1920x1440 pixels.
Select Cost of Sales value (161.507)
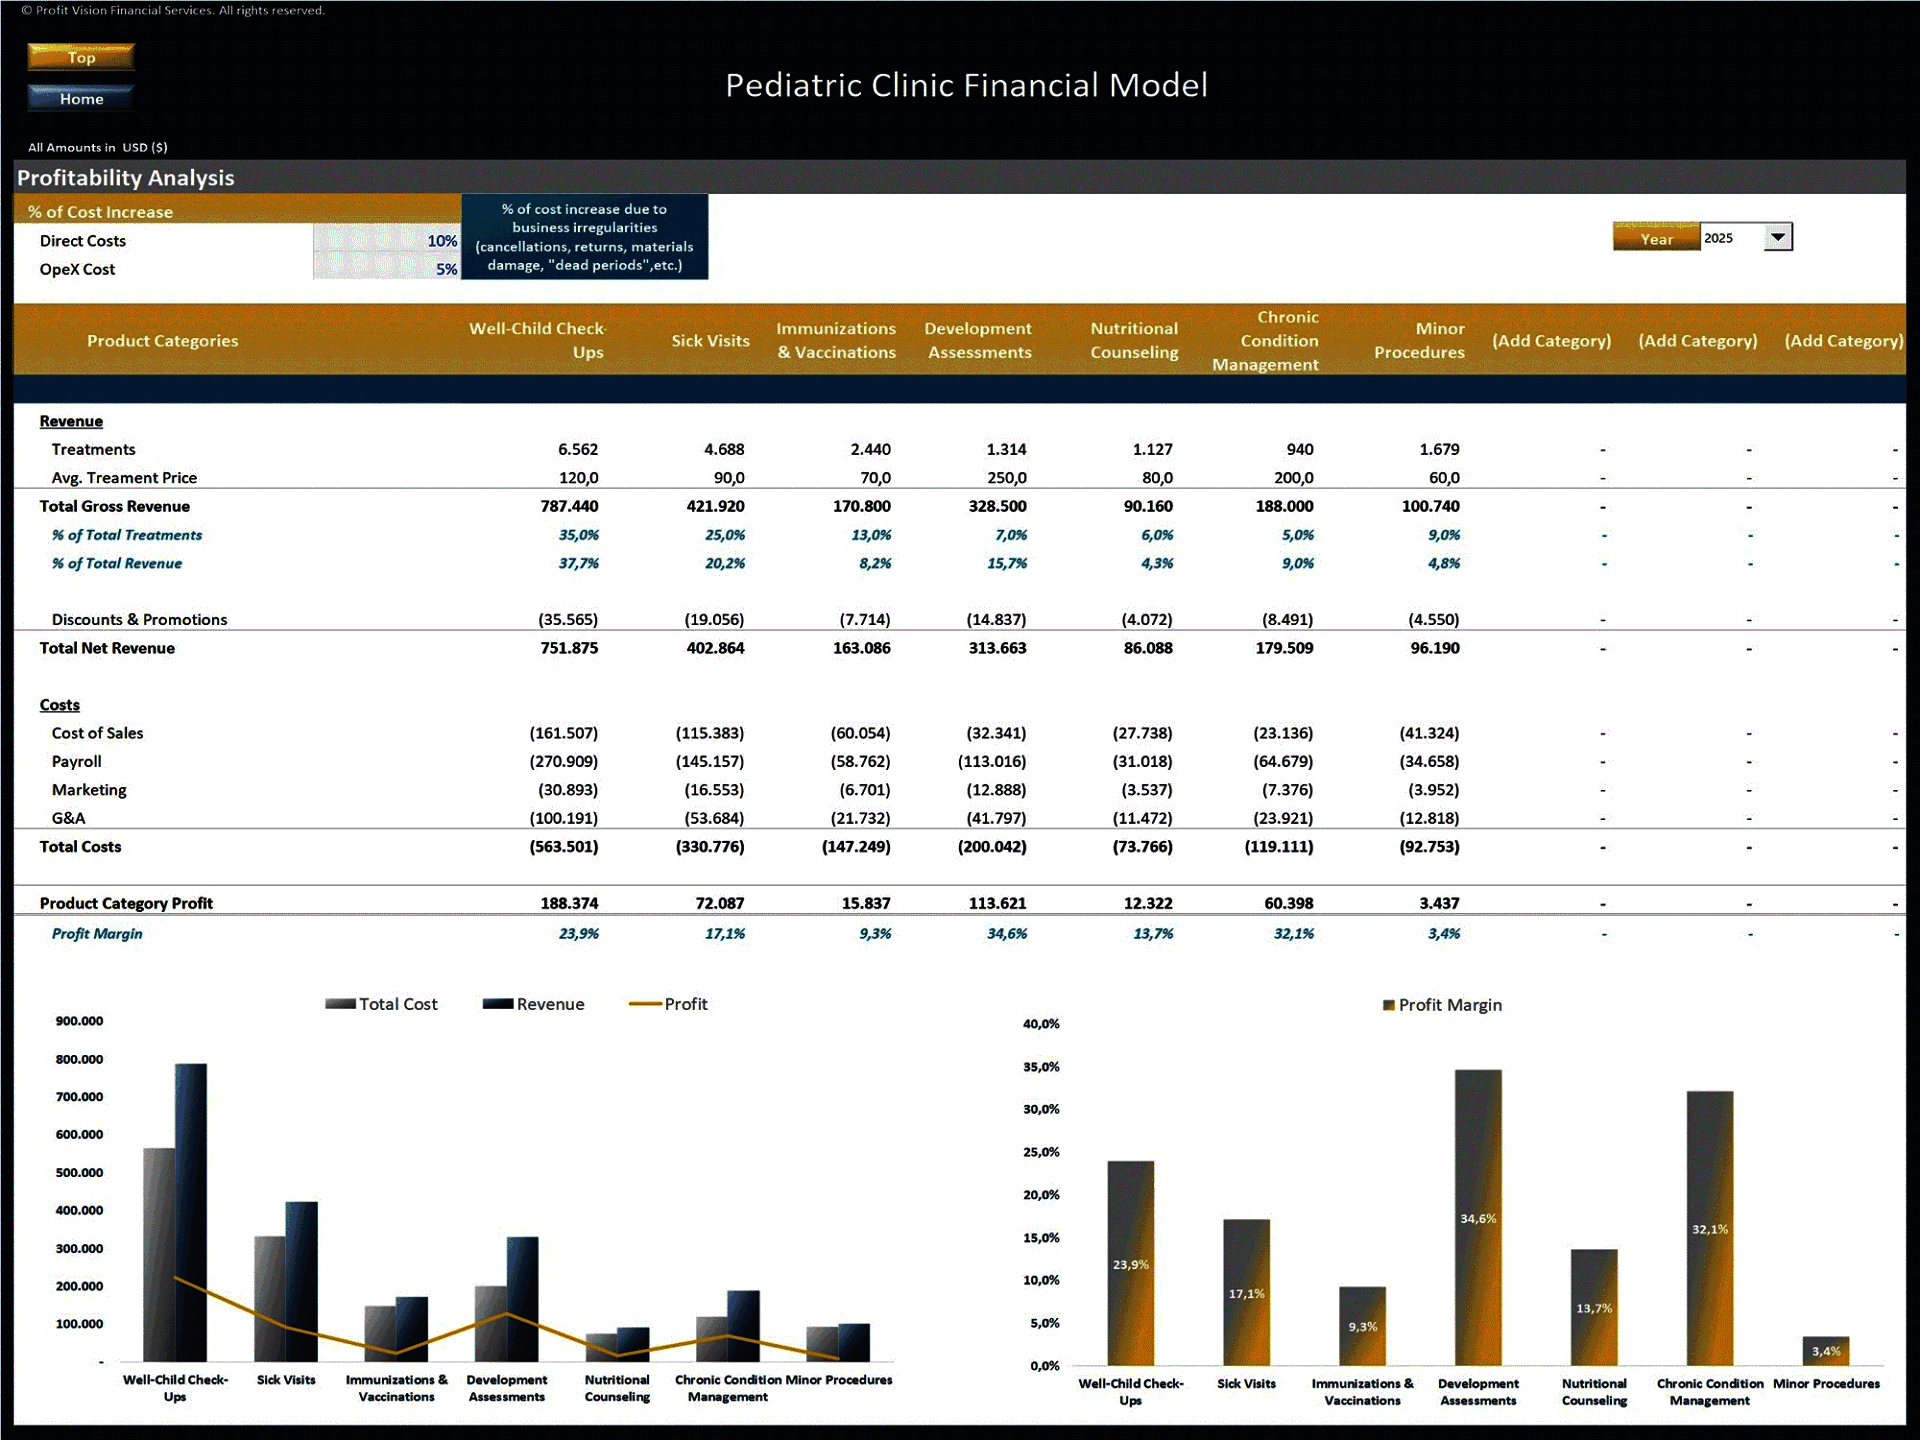[x=563, y=733]
